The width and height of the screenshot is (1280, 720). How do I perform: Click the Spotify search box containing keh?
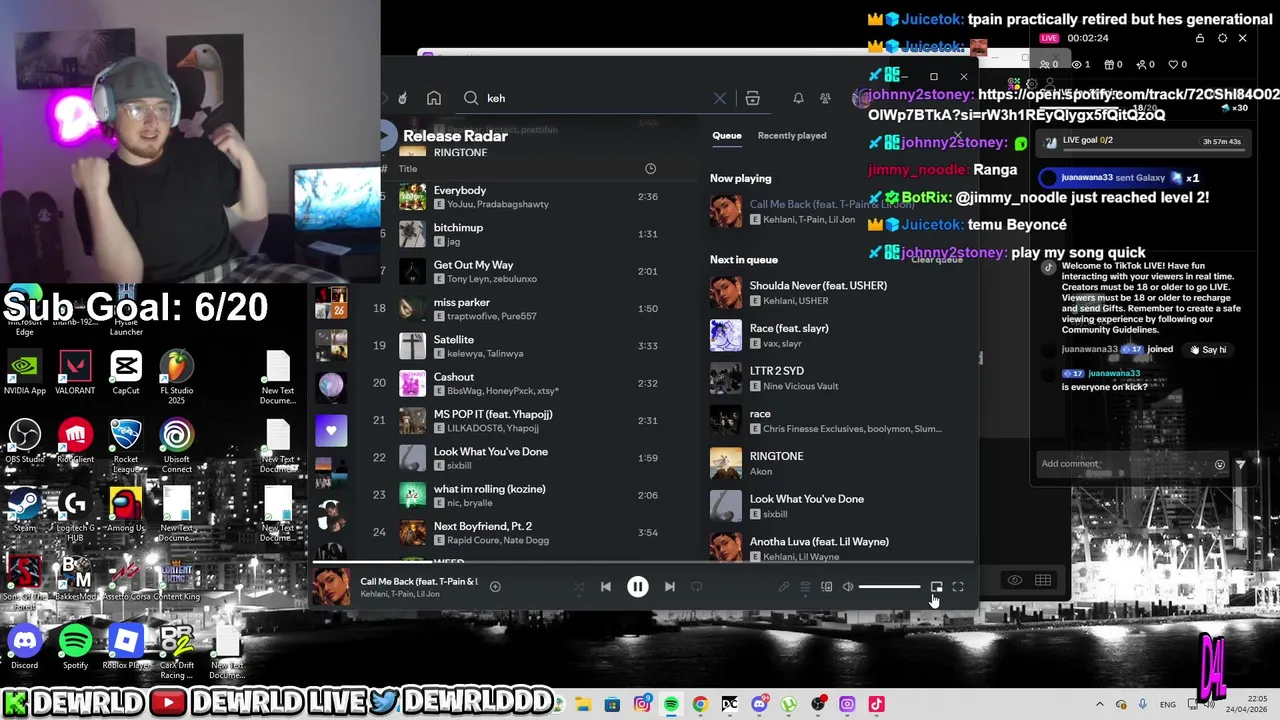pyautogui.click(x=595, y=98)
